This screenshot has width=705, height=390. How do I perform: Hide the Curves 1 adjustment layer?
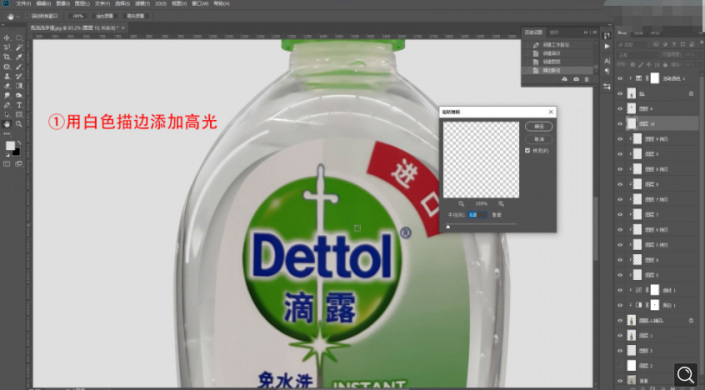click(620, 290)
